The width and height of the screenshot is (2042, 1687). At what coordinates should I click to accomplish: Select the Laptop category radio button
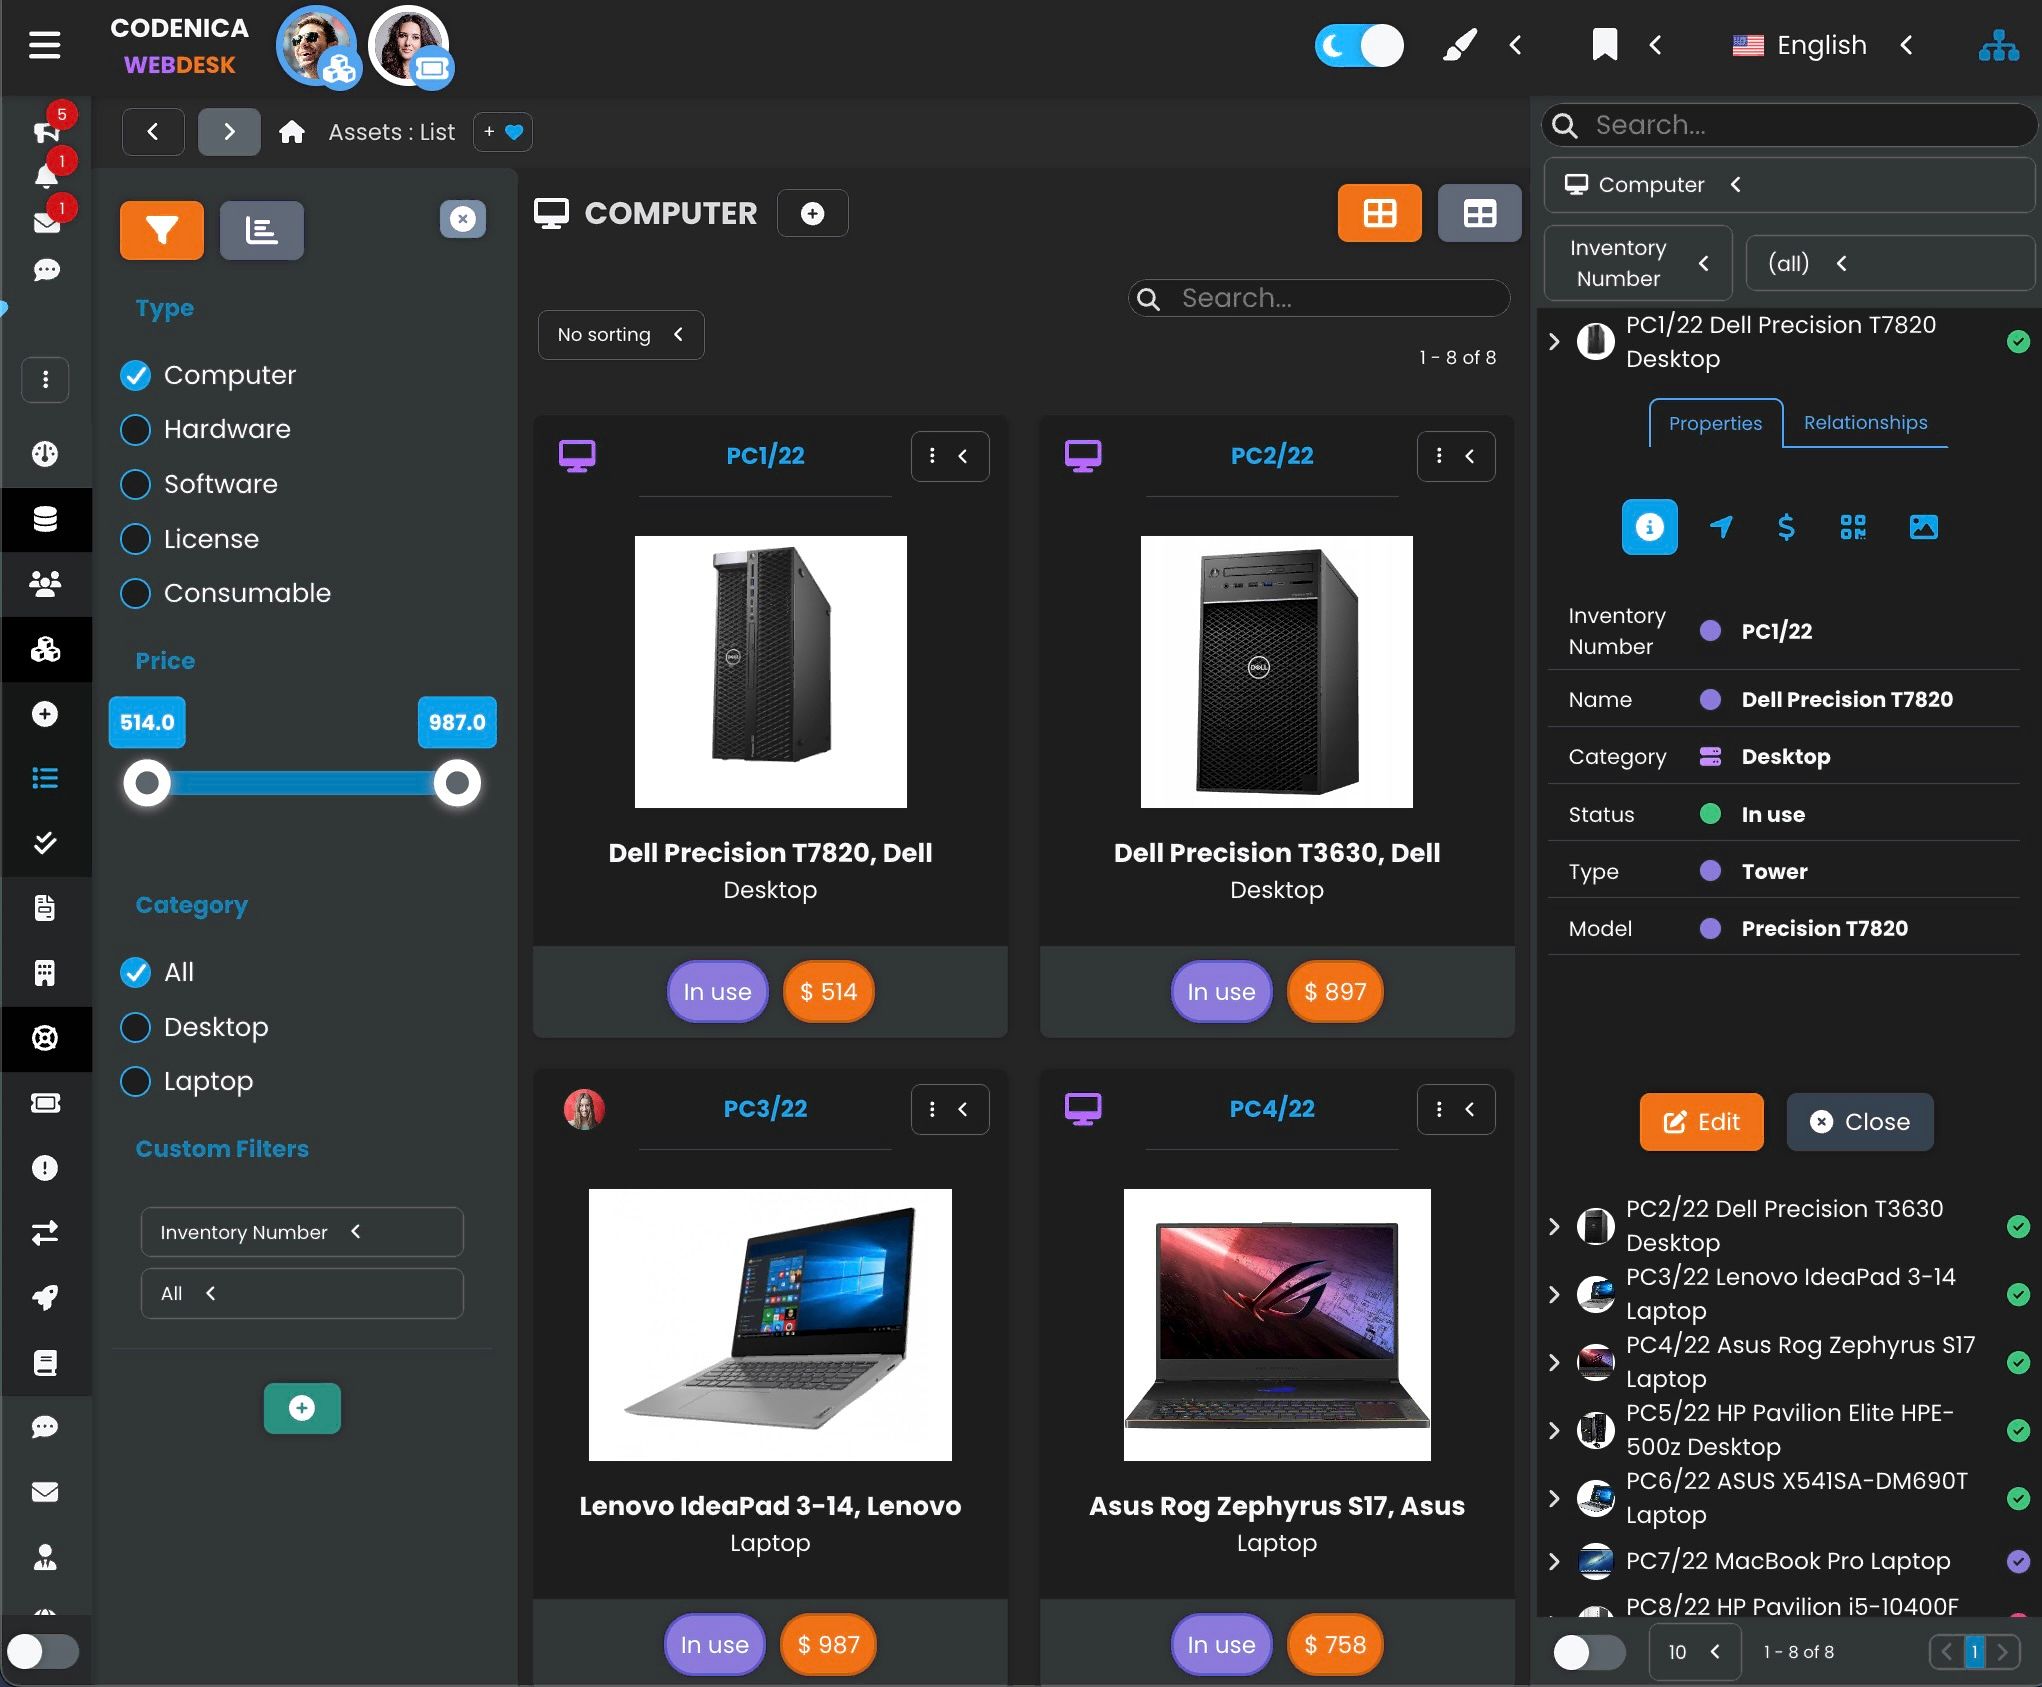[x=135, y=1081]
